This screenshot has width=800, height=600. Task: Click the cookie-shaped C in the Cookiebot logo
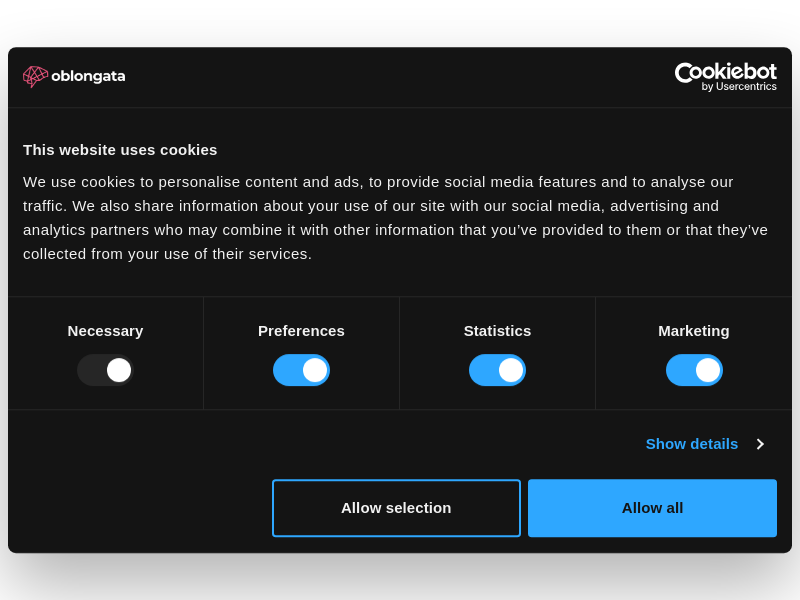tap(685, 72)
